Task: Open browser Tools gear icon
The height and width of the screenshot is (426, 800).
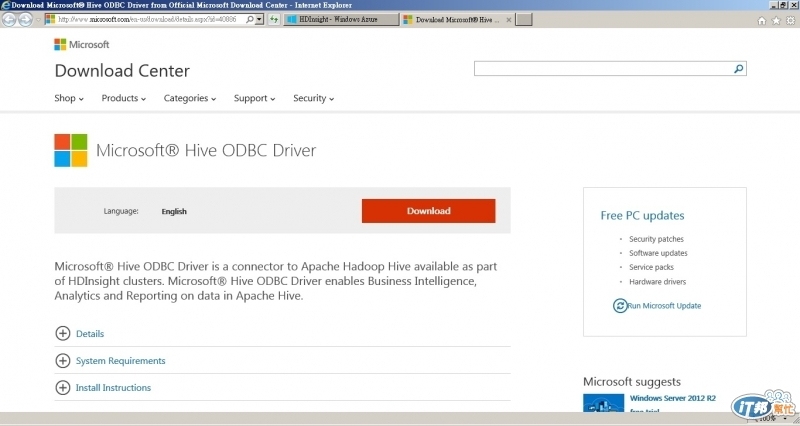Action: point(790,20)
